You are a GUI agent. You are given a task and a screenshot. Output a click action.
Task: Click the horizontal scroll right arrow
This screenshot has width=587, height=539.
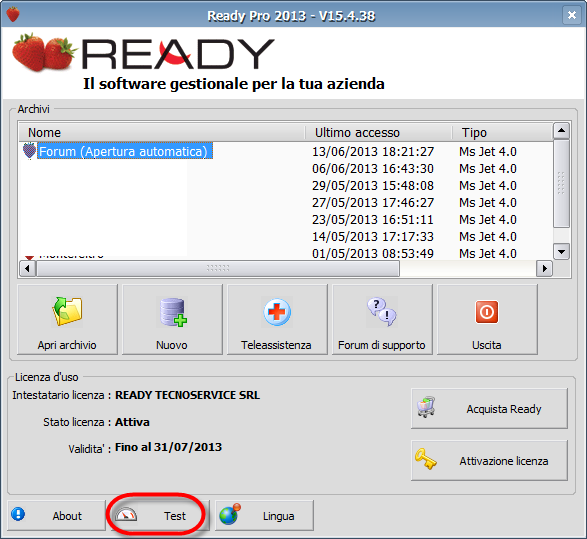[544, 268]
